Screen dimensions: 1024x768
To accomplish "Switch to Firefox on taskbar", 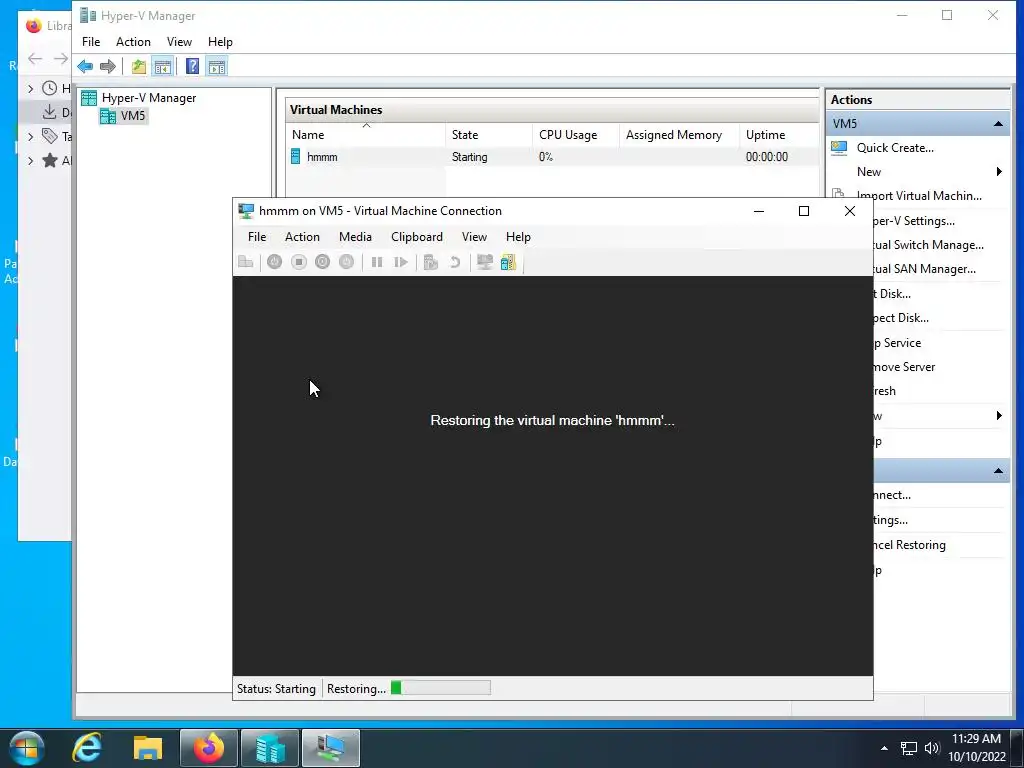I will tap(209, 748).
